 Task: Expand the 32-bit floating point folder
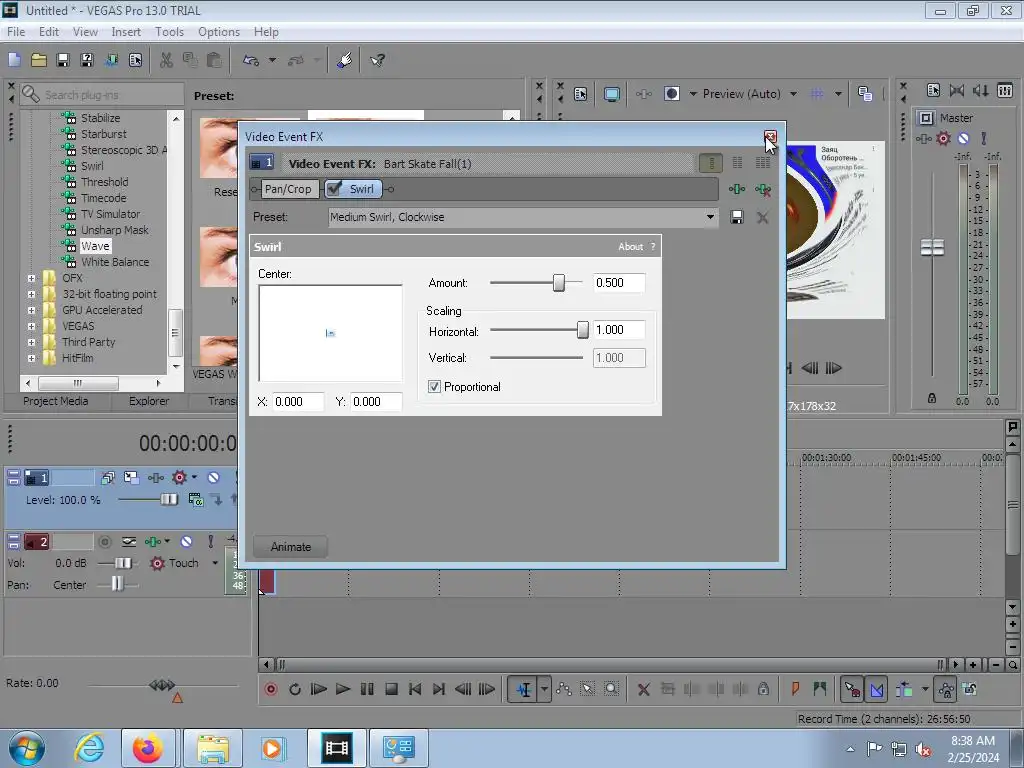(x=31, y=294)
